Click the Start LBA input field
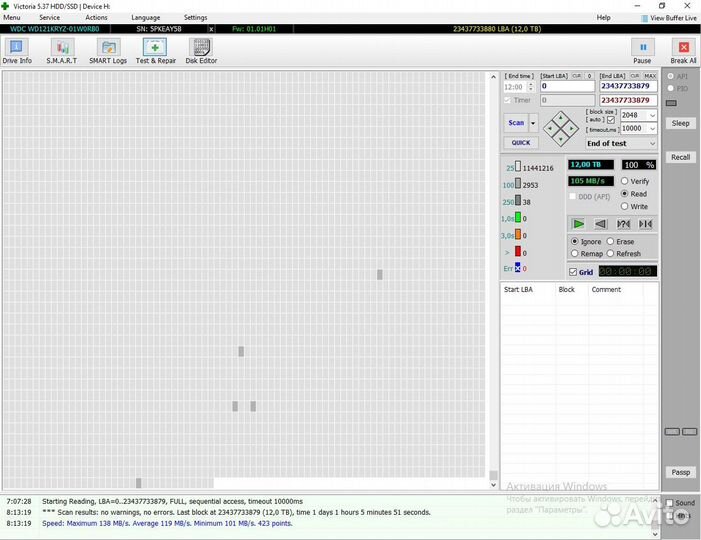 pos(567,86)
